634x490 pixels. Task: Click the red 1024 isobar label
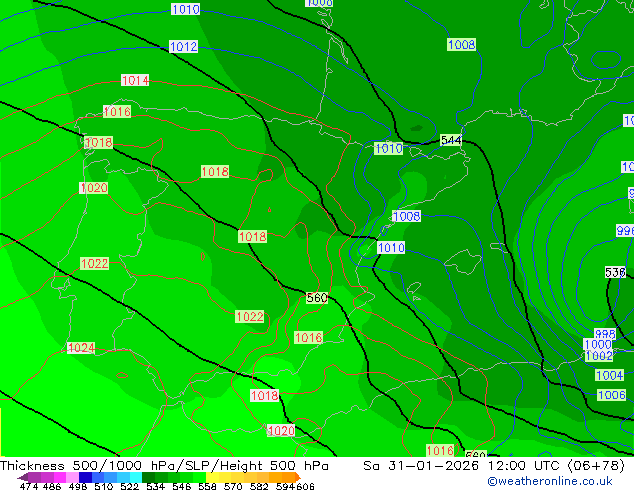(x=81, y=348)
